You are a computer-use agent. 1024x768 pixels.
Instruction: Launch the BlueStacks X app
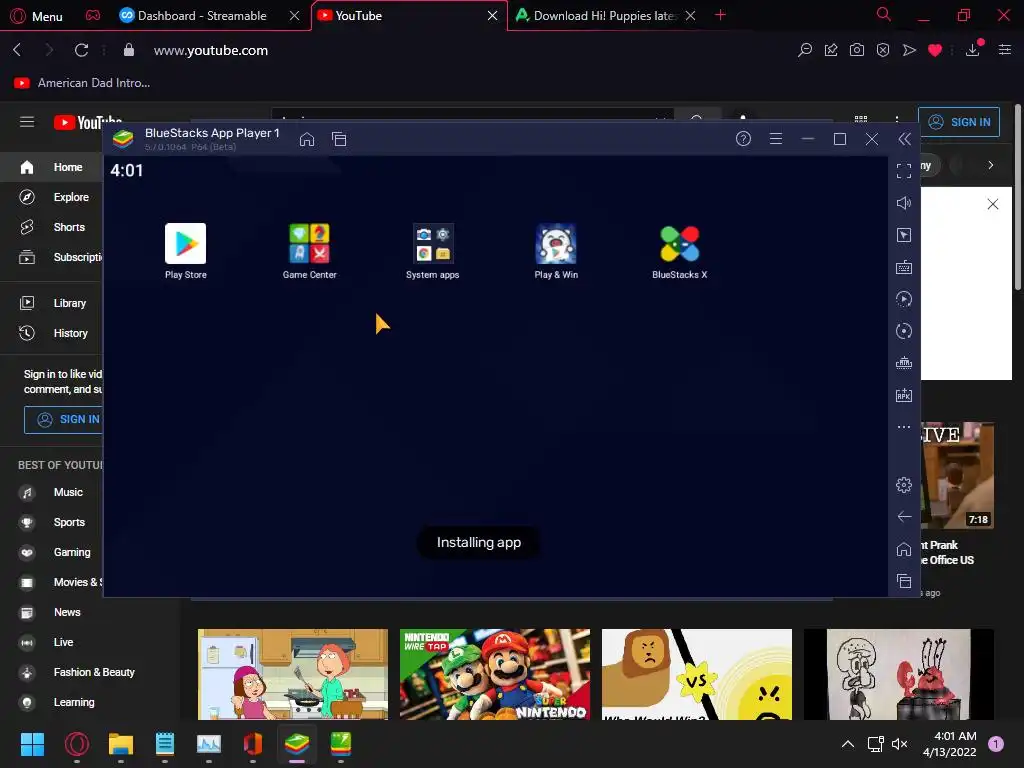[679, 251]
